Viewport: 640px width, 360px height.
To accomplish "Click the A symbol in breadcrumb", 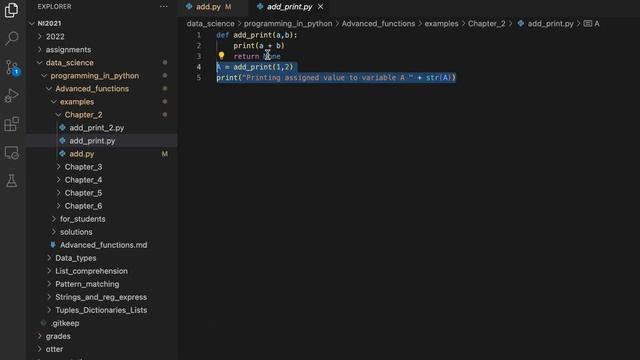I will point(597,24).
